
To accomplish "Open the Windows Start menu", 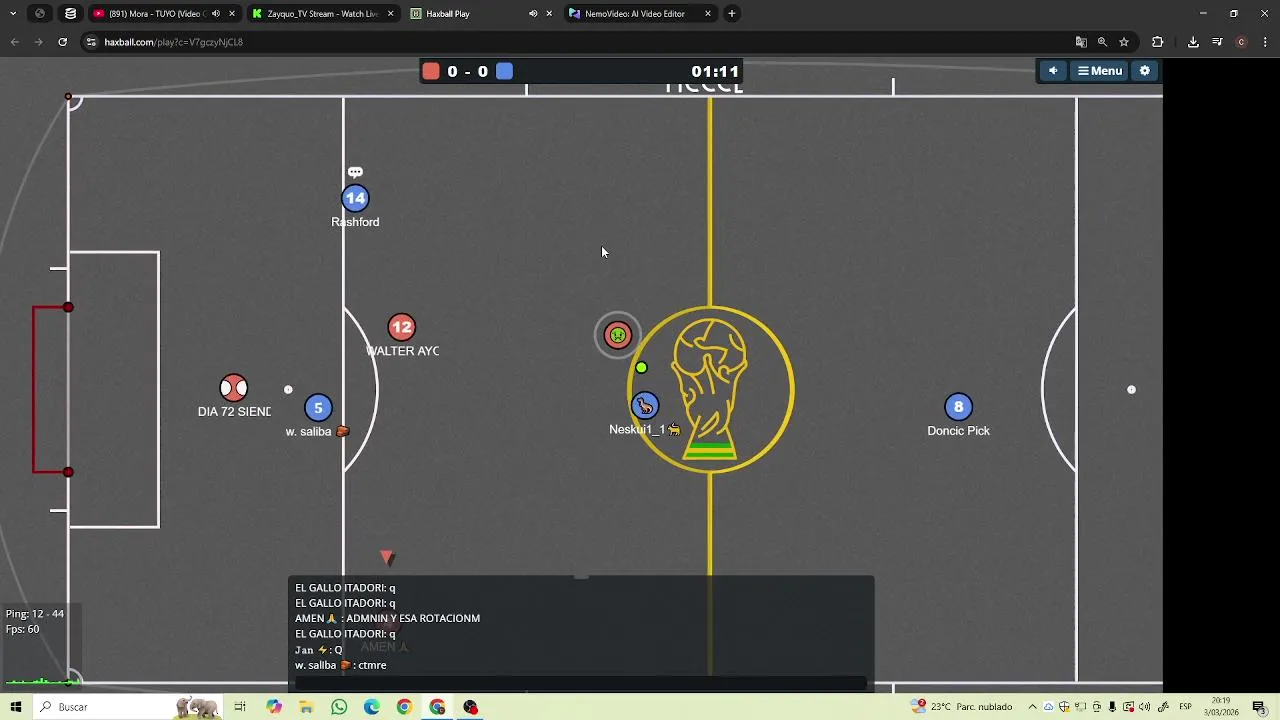I will [16, 707].
